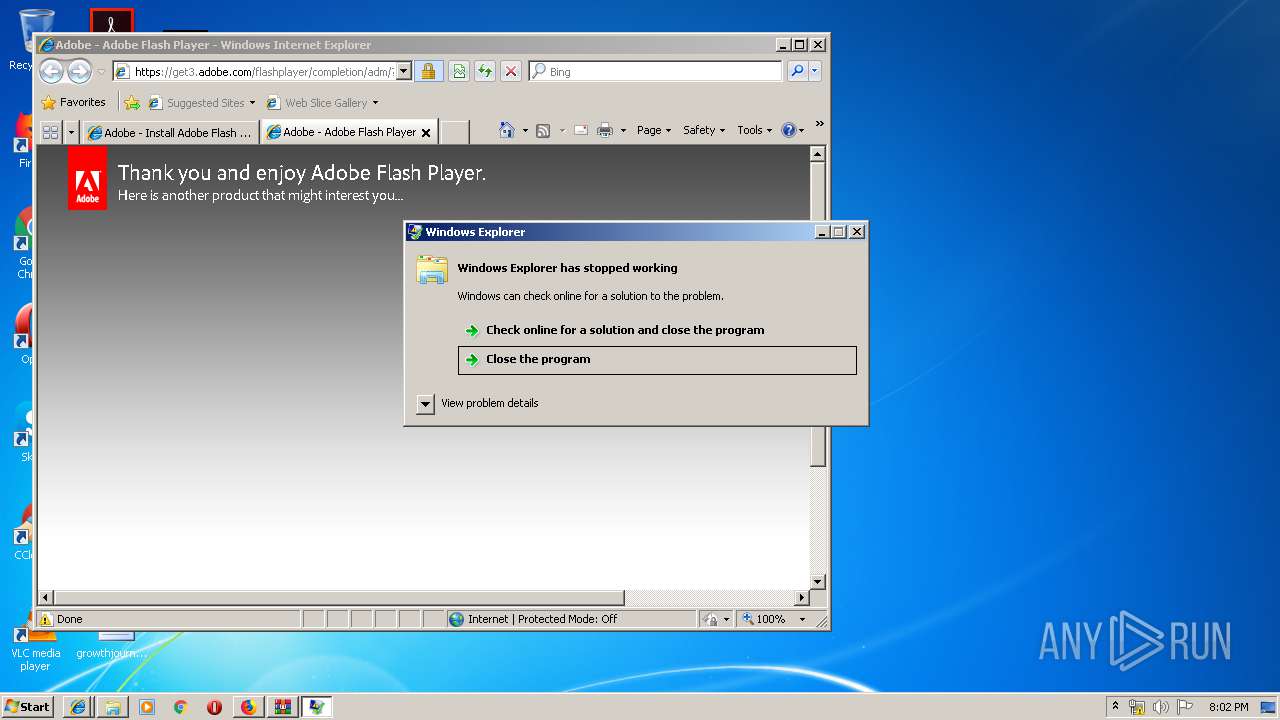Open the Start menu
This screenshot has height=720, width=1280.
coord(28,706)
